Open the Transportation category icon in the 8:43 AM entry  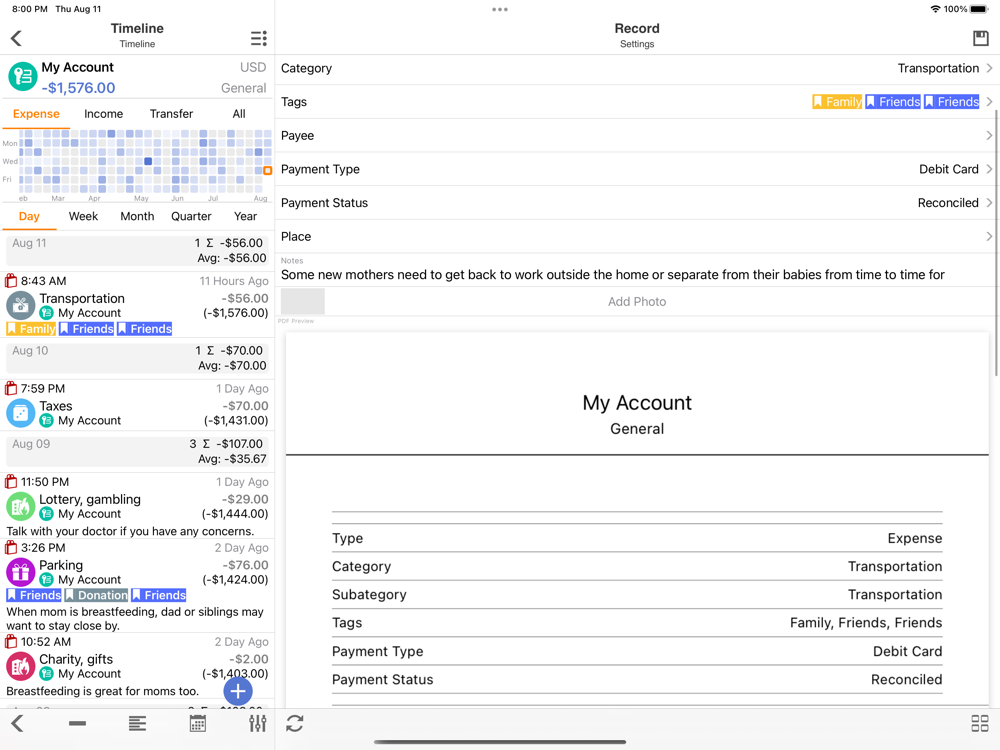point(20,305)
